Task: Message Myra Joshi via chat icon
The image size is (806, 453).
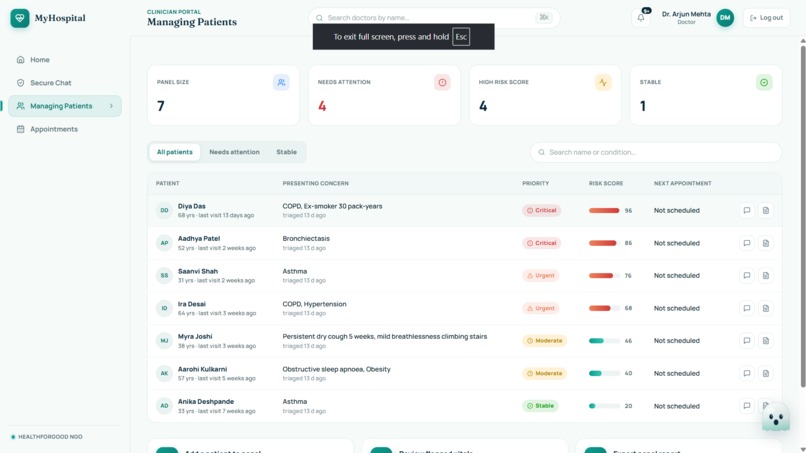Action: pos(747,340)
